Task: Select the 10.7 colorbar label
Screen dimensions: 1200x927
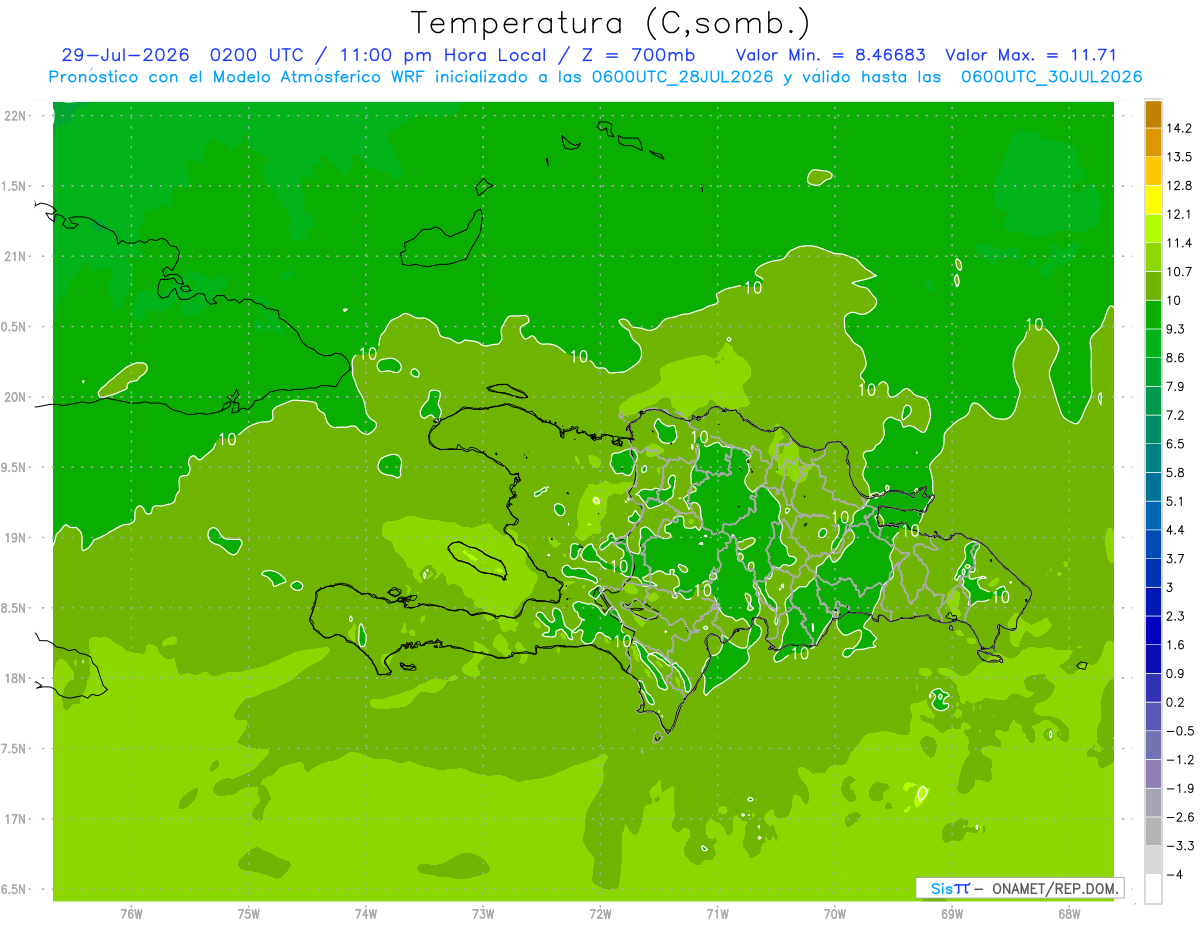Action: click(x=1179, y=272)
